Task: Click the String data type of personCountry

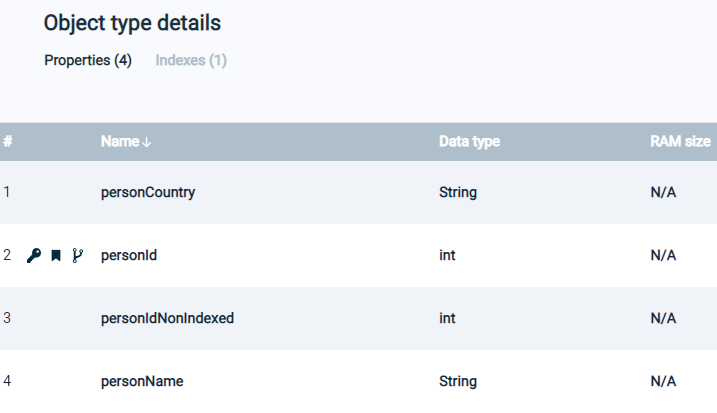Action: click(458, 192)
